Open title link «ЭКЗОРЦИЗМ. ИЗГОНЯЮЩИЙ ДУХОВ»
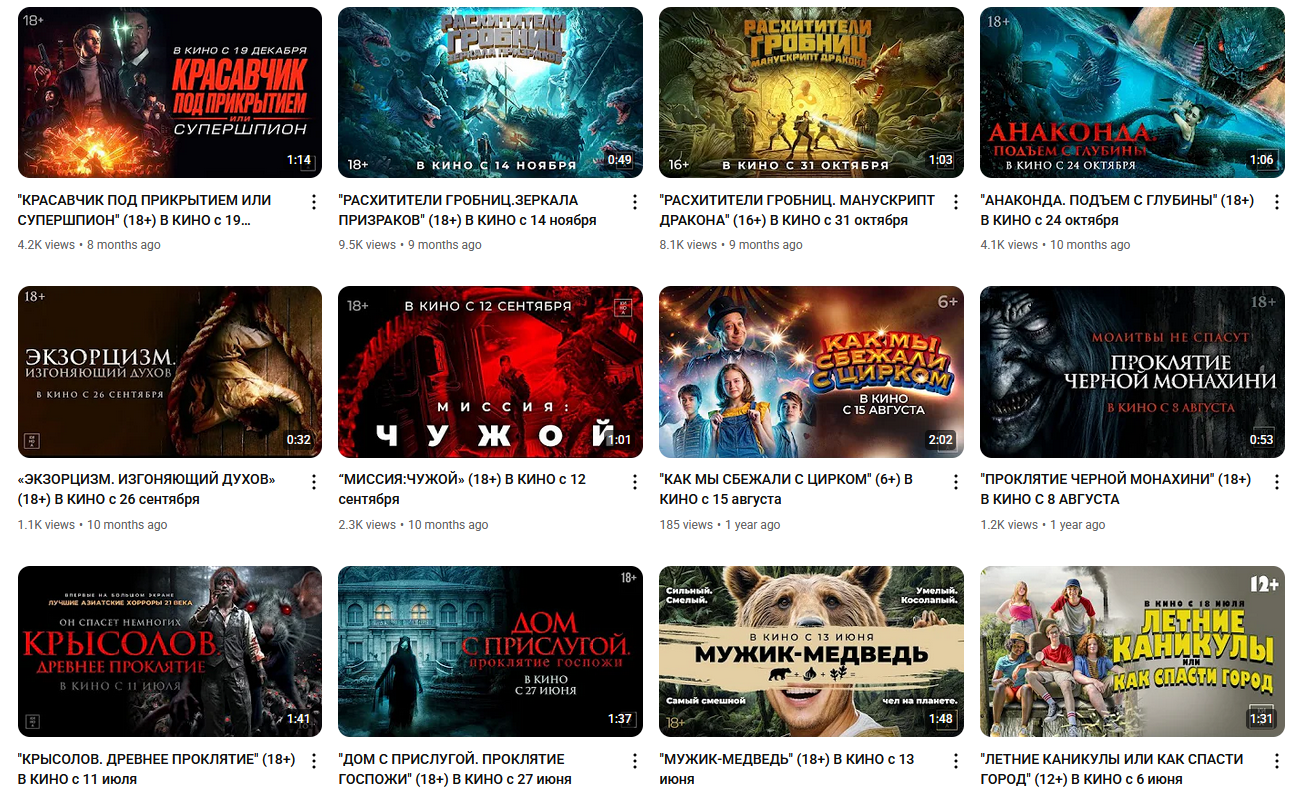This screenshot has height=797, width=1299. [x=147, y=489]
